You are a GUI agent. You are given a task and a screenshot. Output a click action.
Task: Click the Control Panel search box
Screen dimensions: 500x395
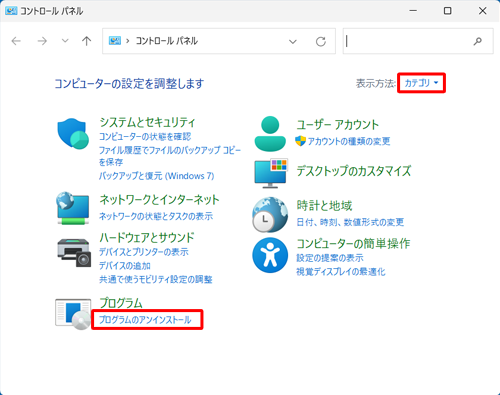click(x=418, y=41)
